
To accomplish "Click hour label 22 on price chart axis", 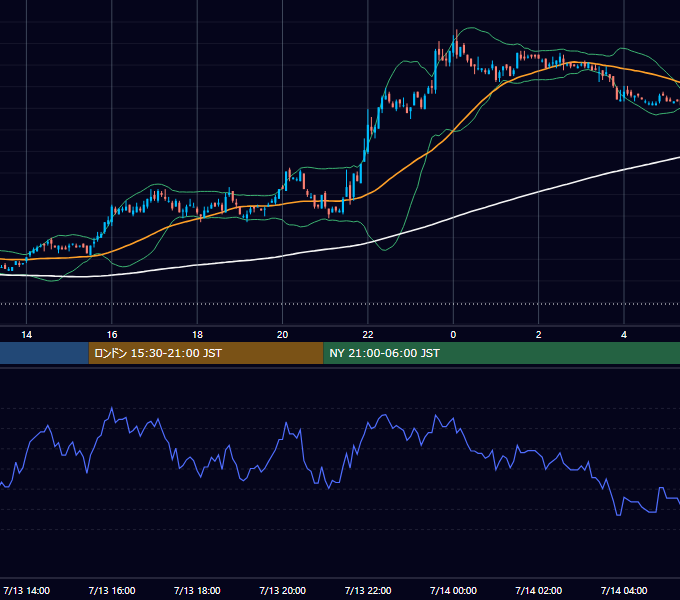I will [368, 335].
